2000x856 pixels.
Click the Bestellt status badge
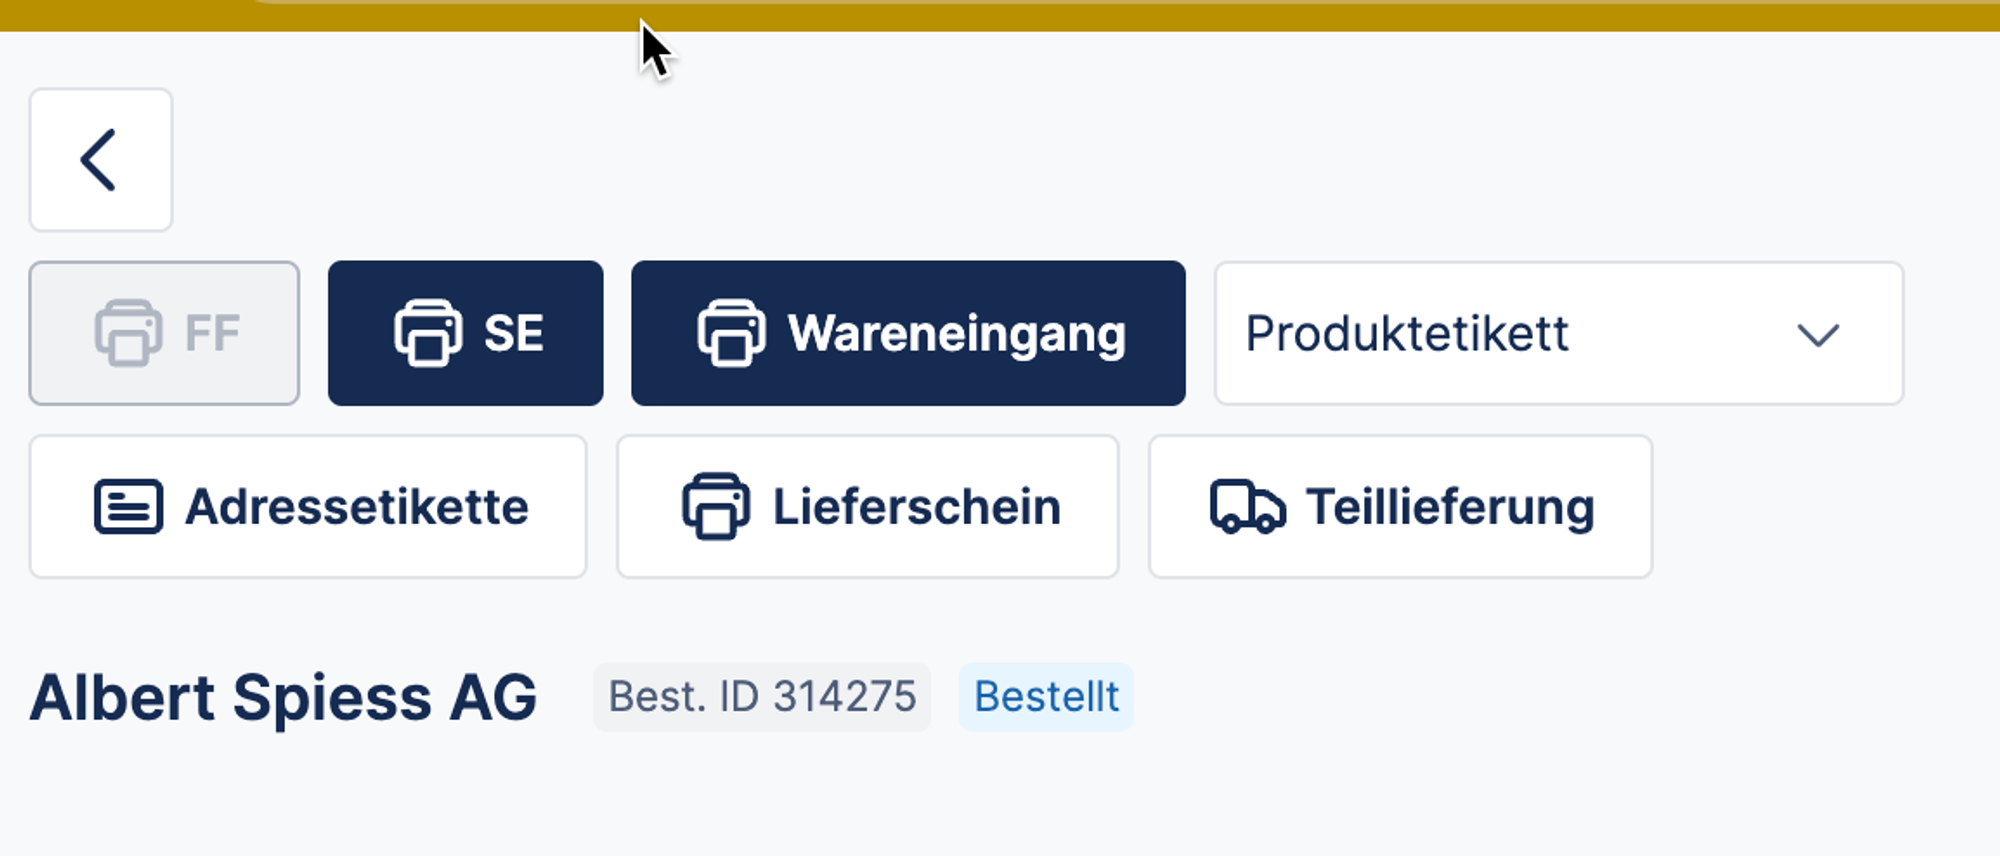tap(1046, 697)
